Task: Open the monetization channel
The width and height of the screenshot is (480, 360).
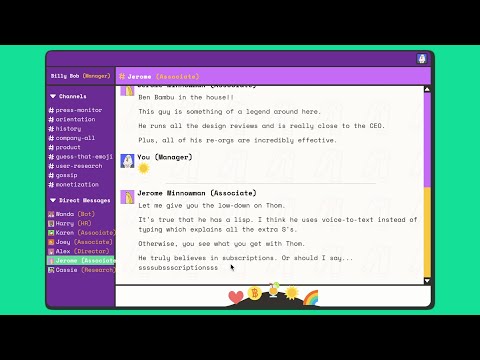Action: coord(74,185)
